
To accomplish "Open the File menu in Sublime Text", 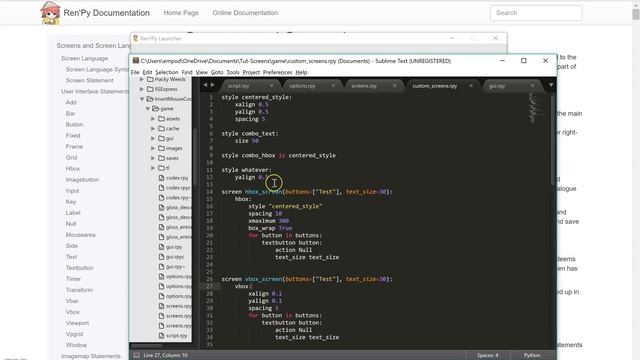I will click(x=135, y=72).
